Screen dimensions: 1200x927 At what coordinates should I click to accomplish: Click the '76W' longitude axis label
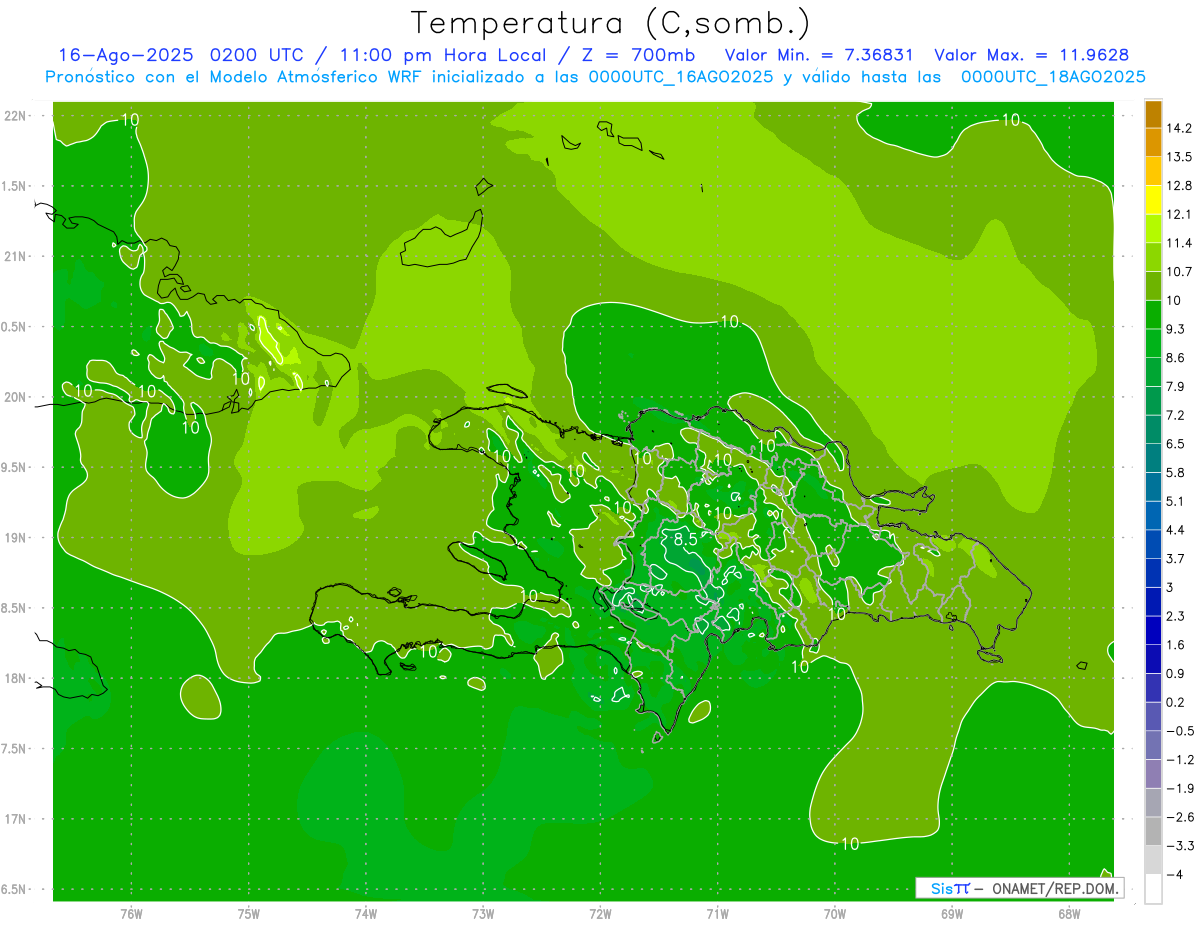[131, 914]
